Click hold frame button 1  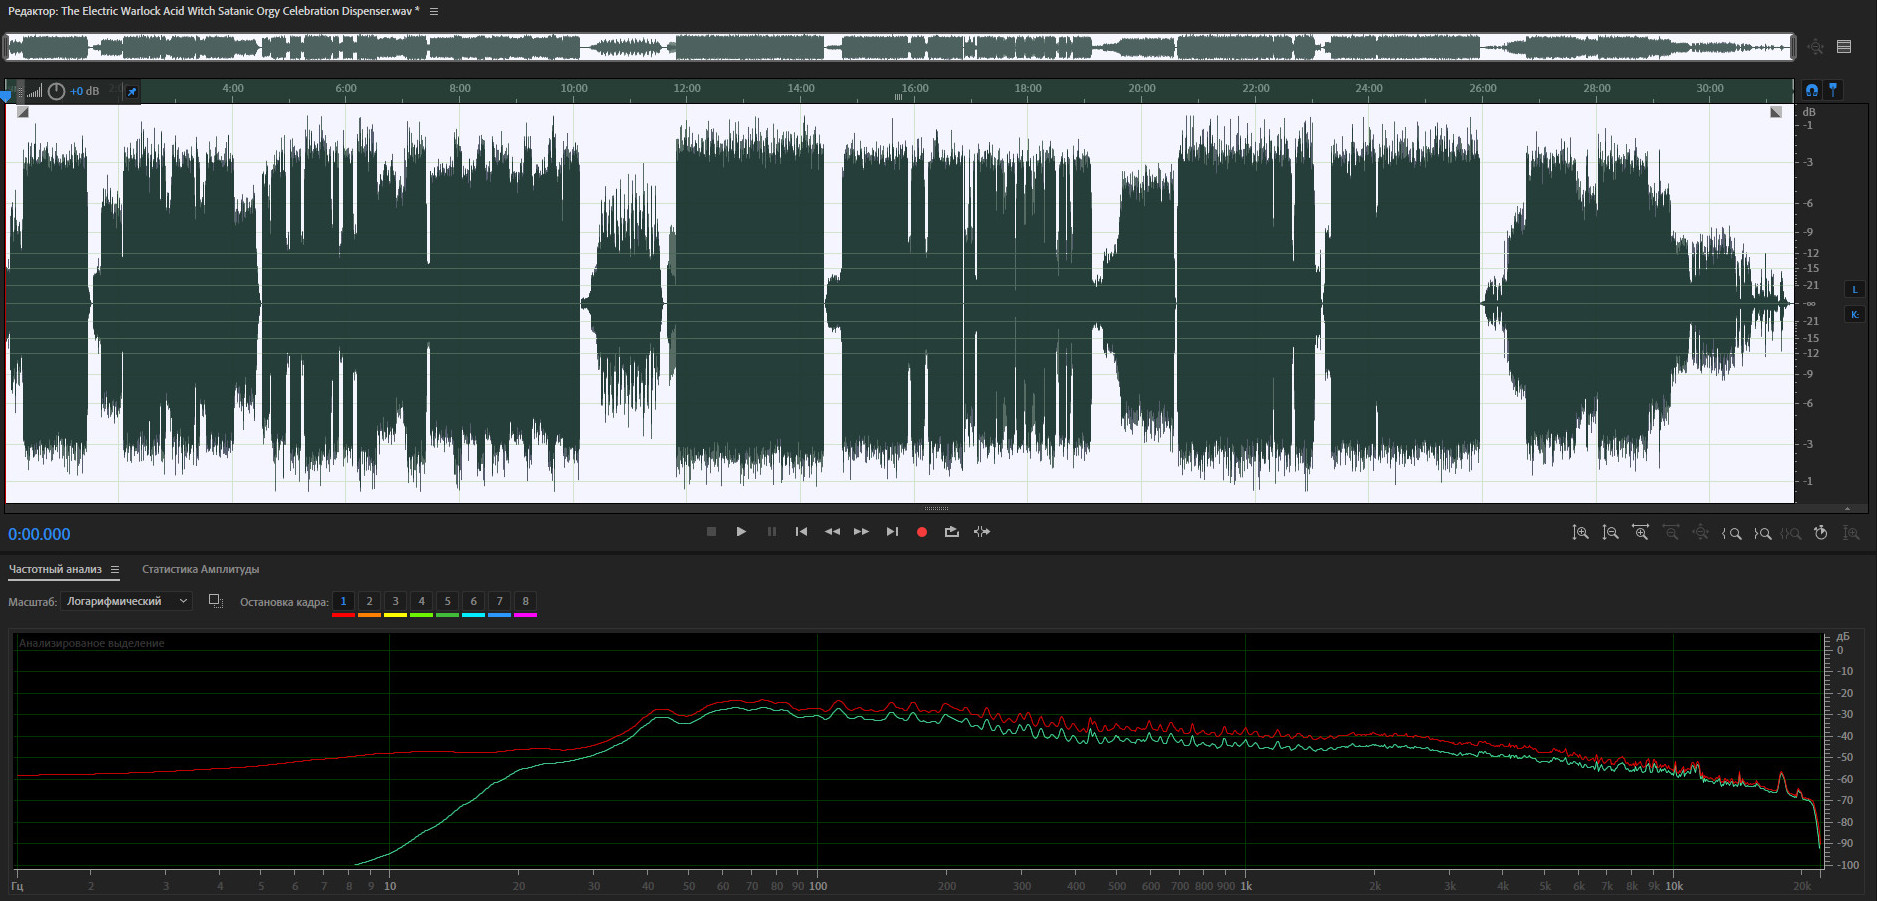343,601
